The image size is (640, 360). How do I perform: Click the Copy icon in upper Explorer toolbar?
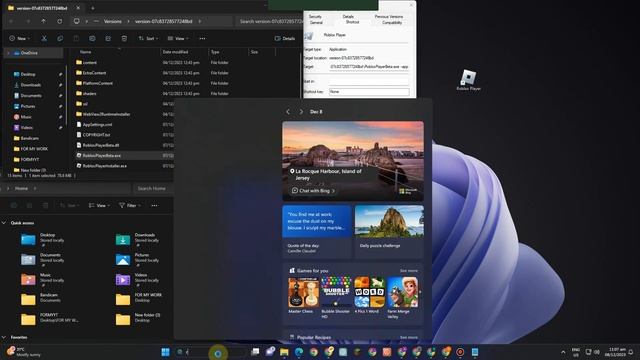[x=60, y=38]
